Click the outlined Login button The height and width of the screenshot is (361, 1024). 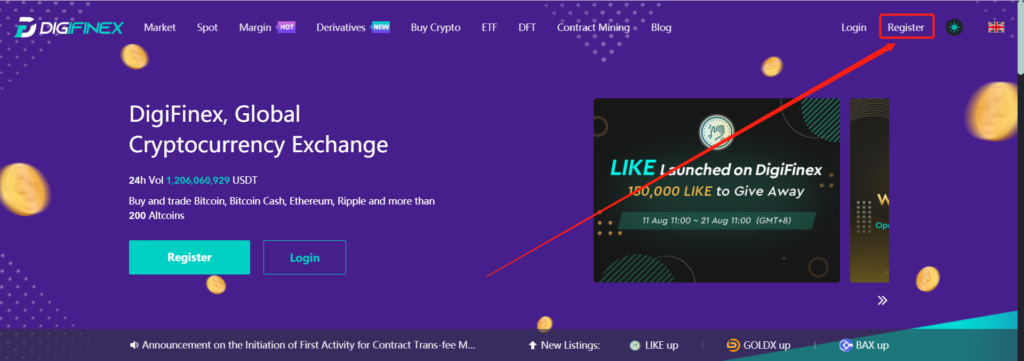[304, 257]
